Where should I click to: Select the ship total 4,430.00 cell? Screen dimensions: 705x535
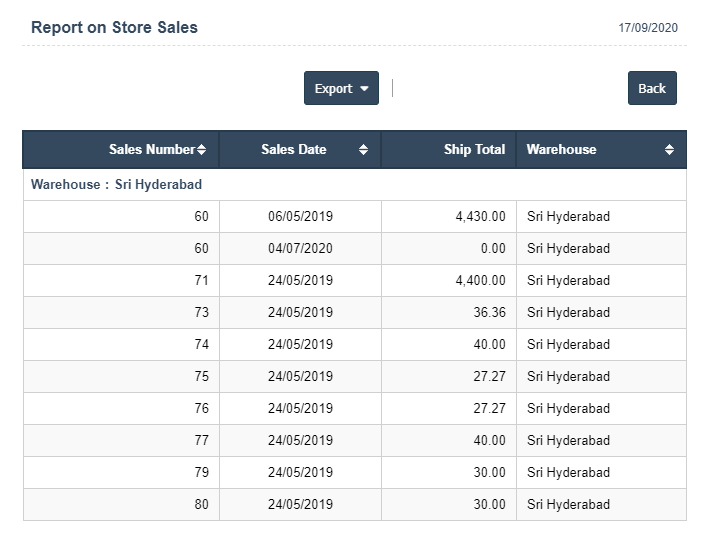pyautogui.click(x=480, y=217)
